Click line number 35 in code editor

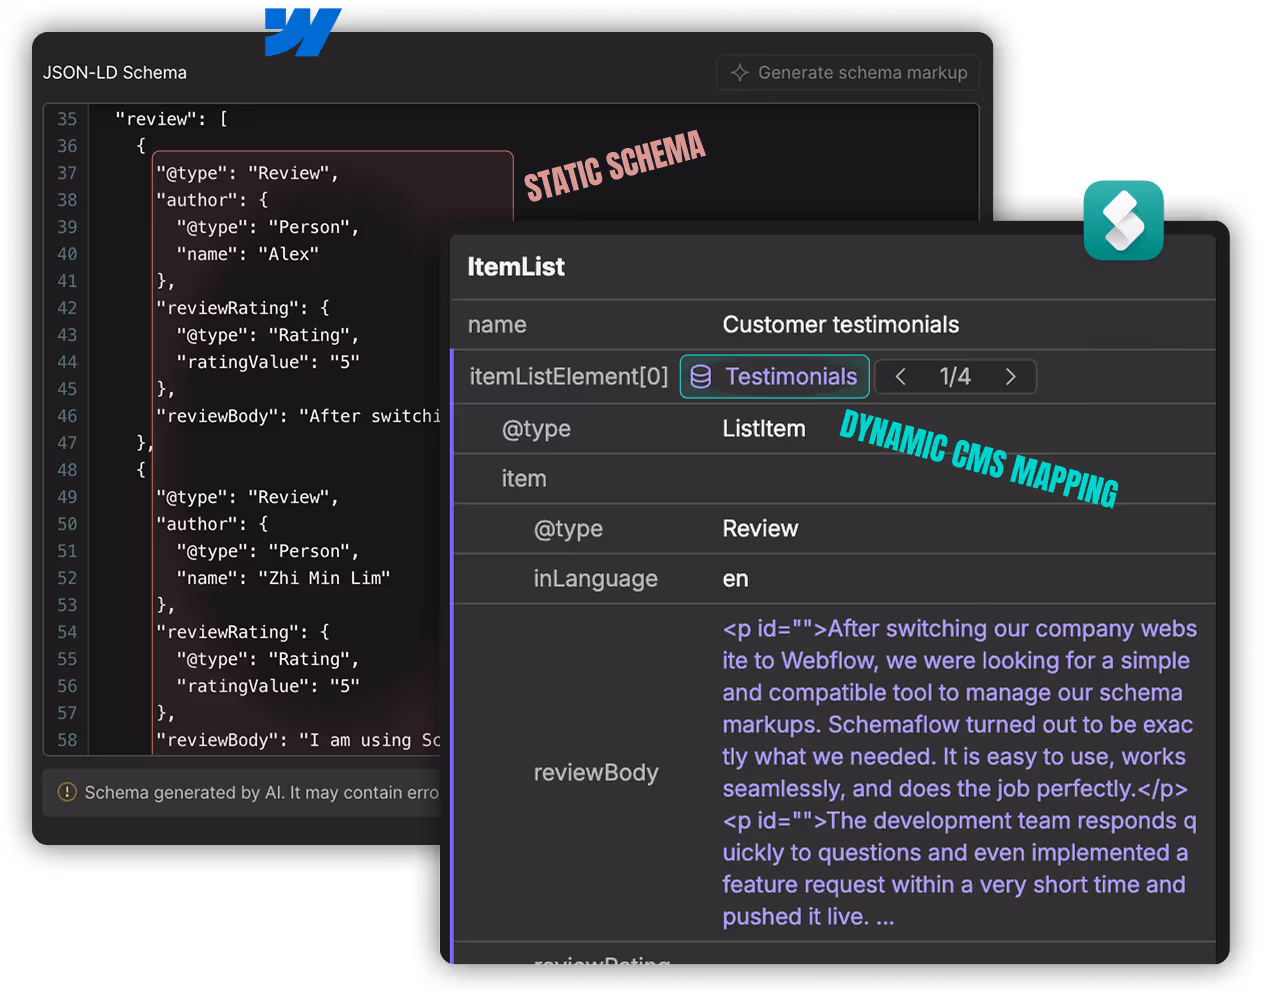pyautogui.click(x=67, y=119)
